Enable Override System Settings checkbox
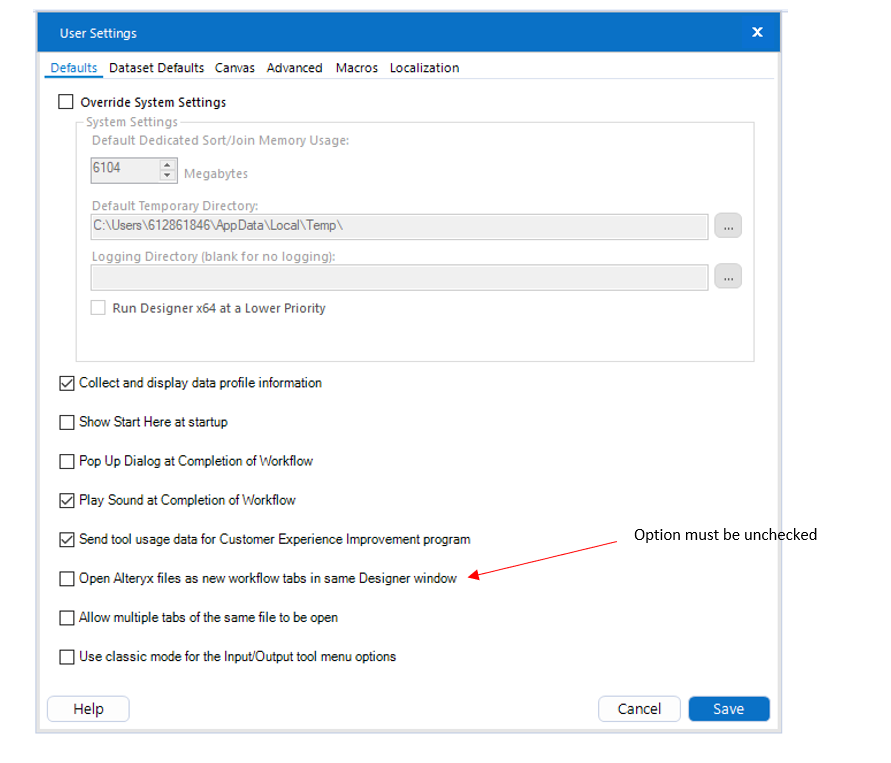 point(67,102)
